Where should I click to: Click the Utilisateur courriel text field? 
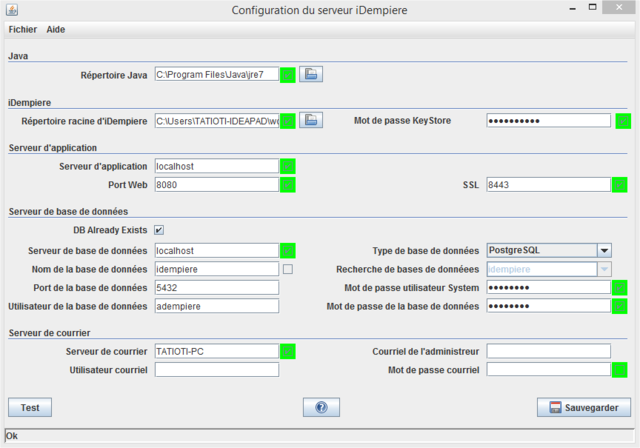217,370
